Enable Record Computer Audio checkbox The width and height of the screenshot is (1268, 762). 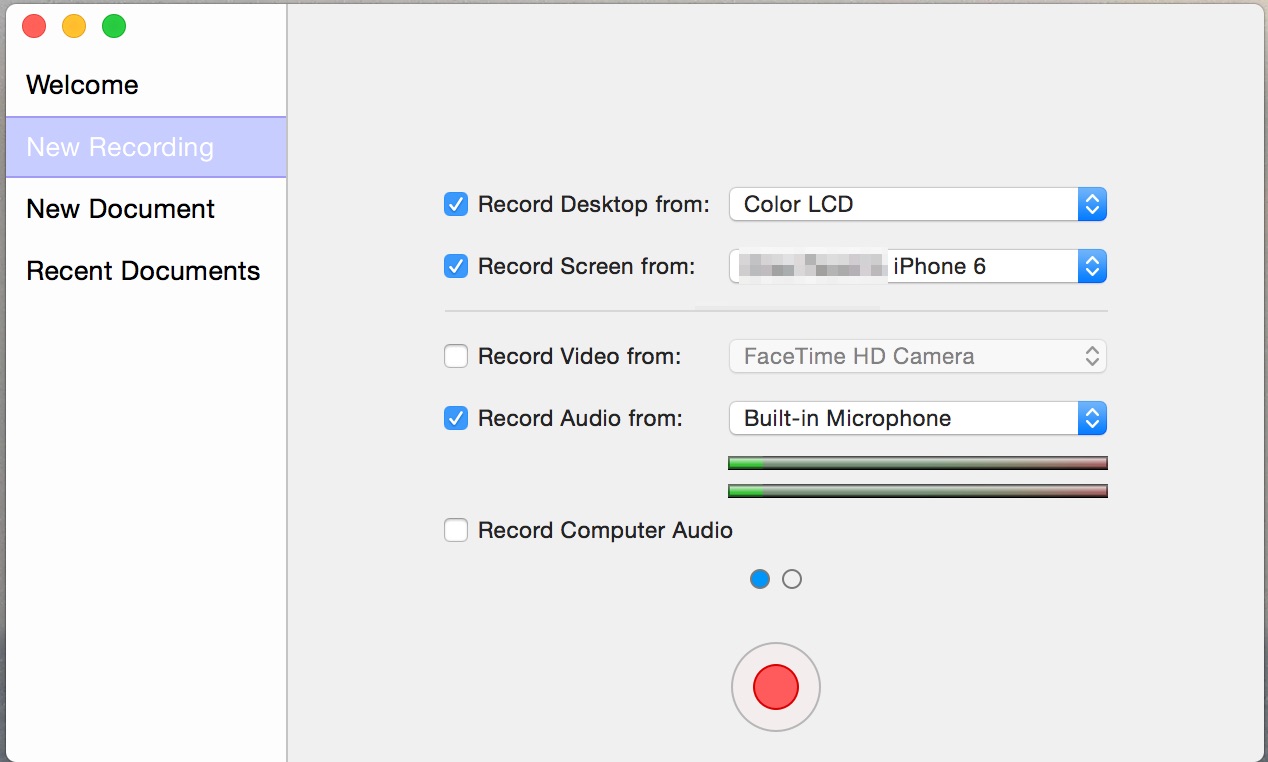click(456, 530)
